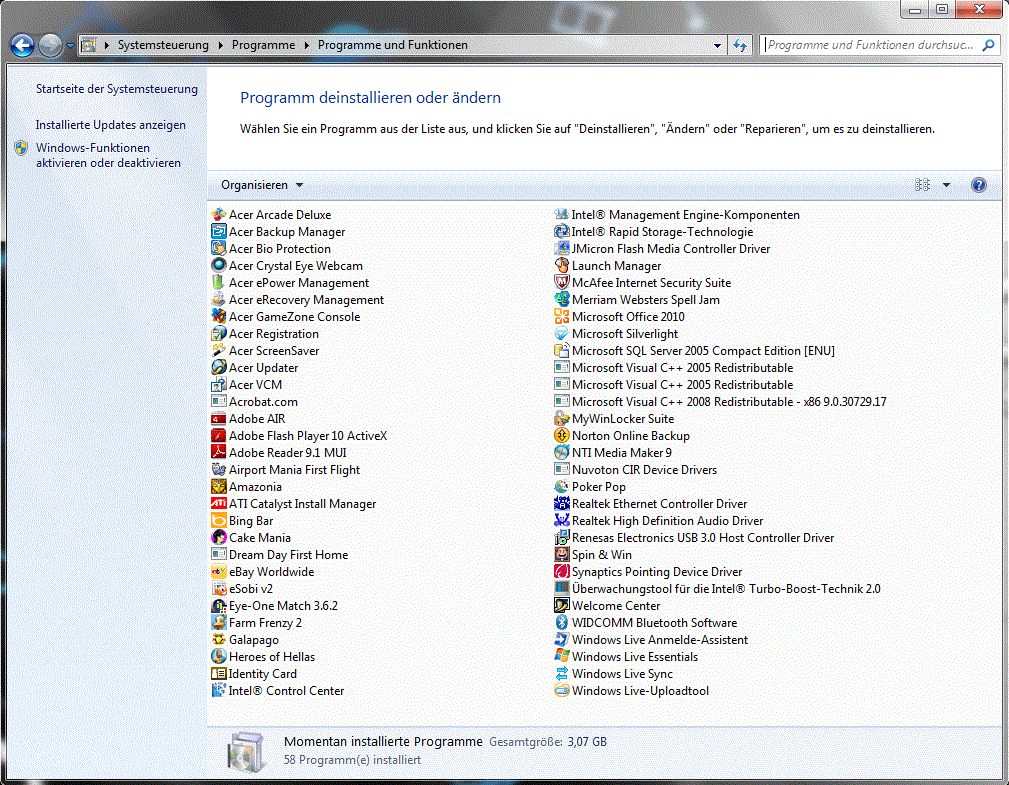
Task: Select Renesas Electronics USB 3.0 Host Controller entry
Action: coord(694,538)
